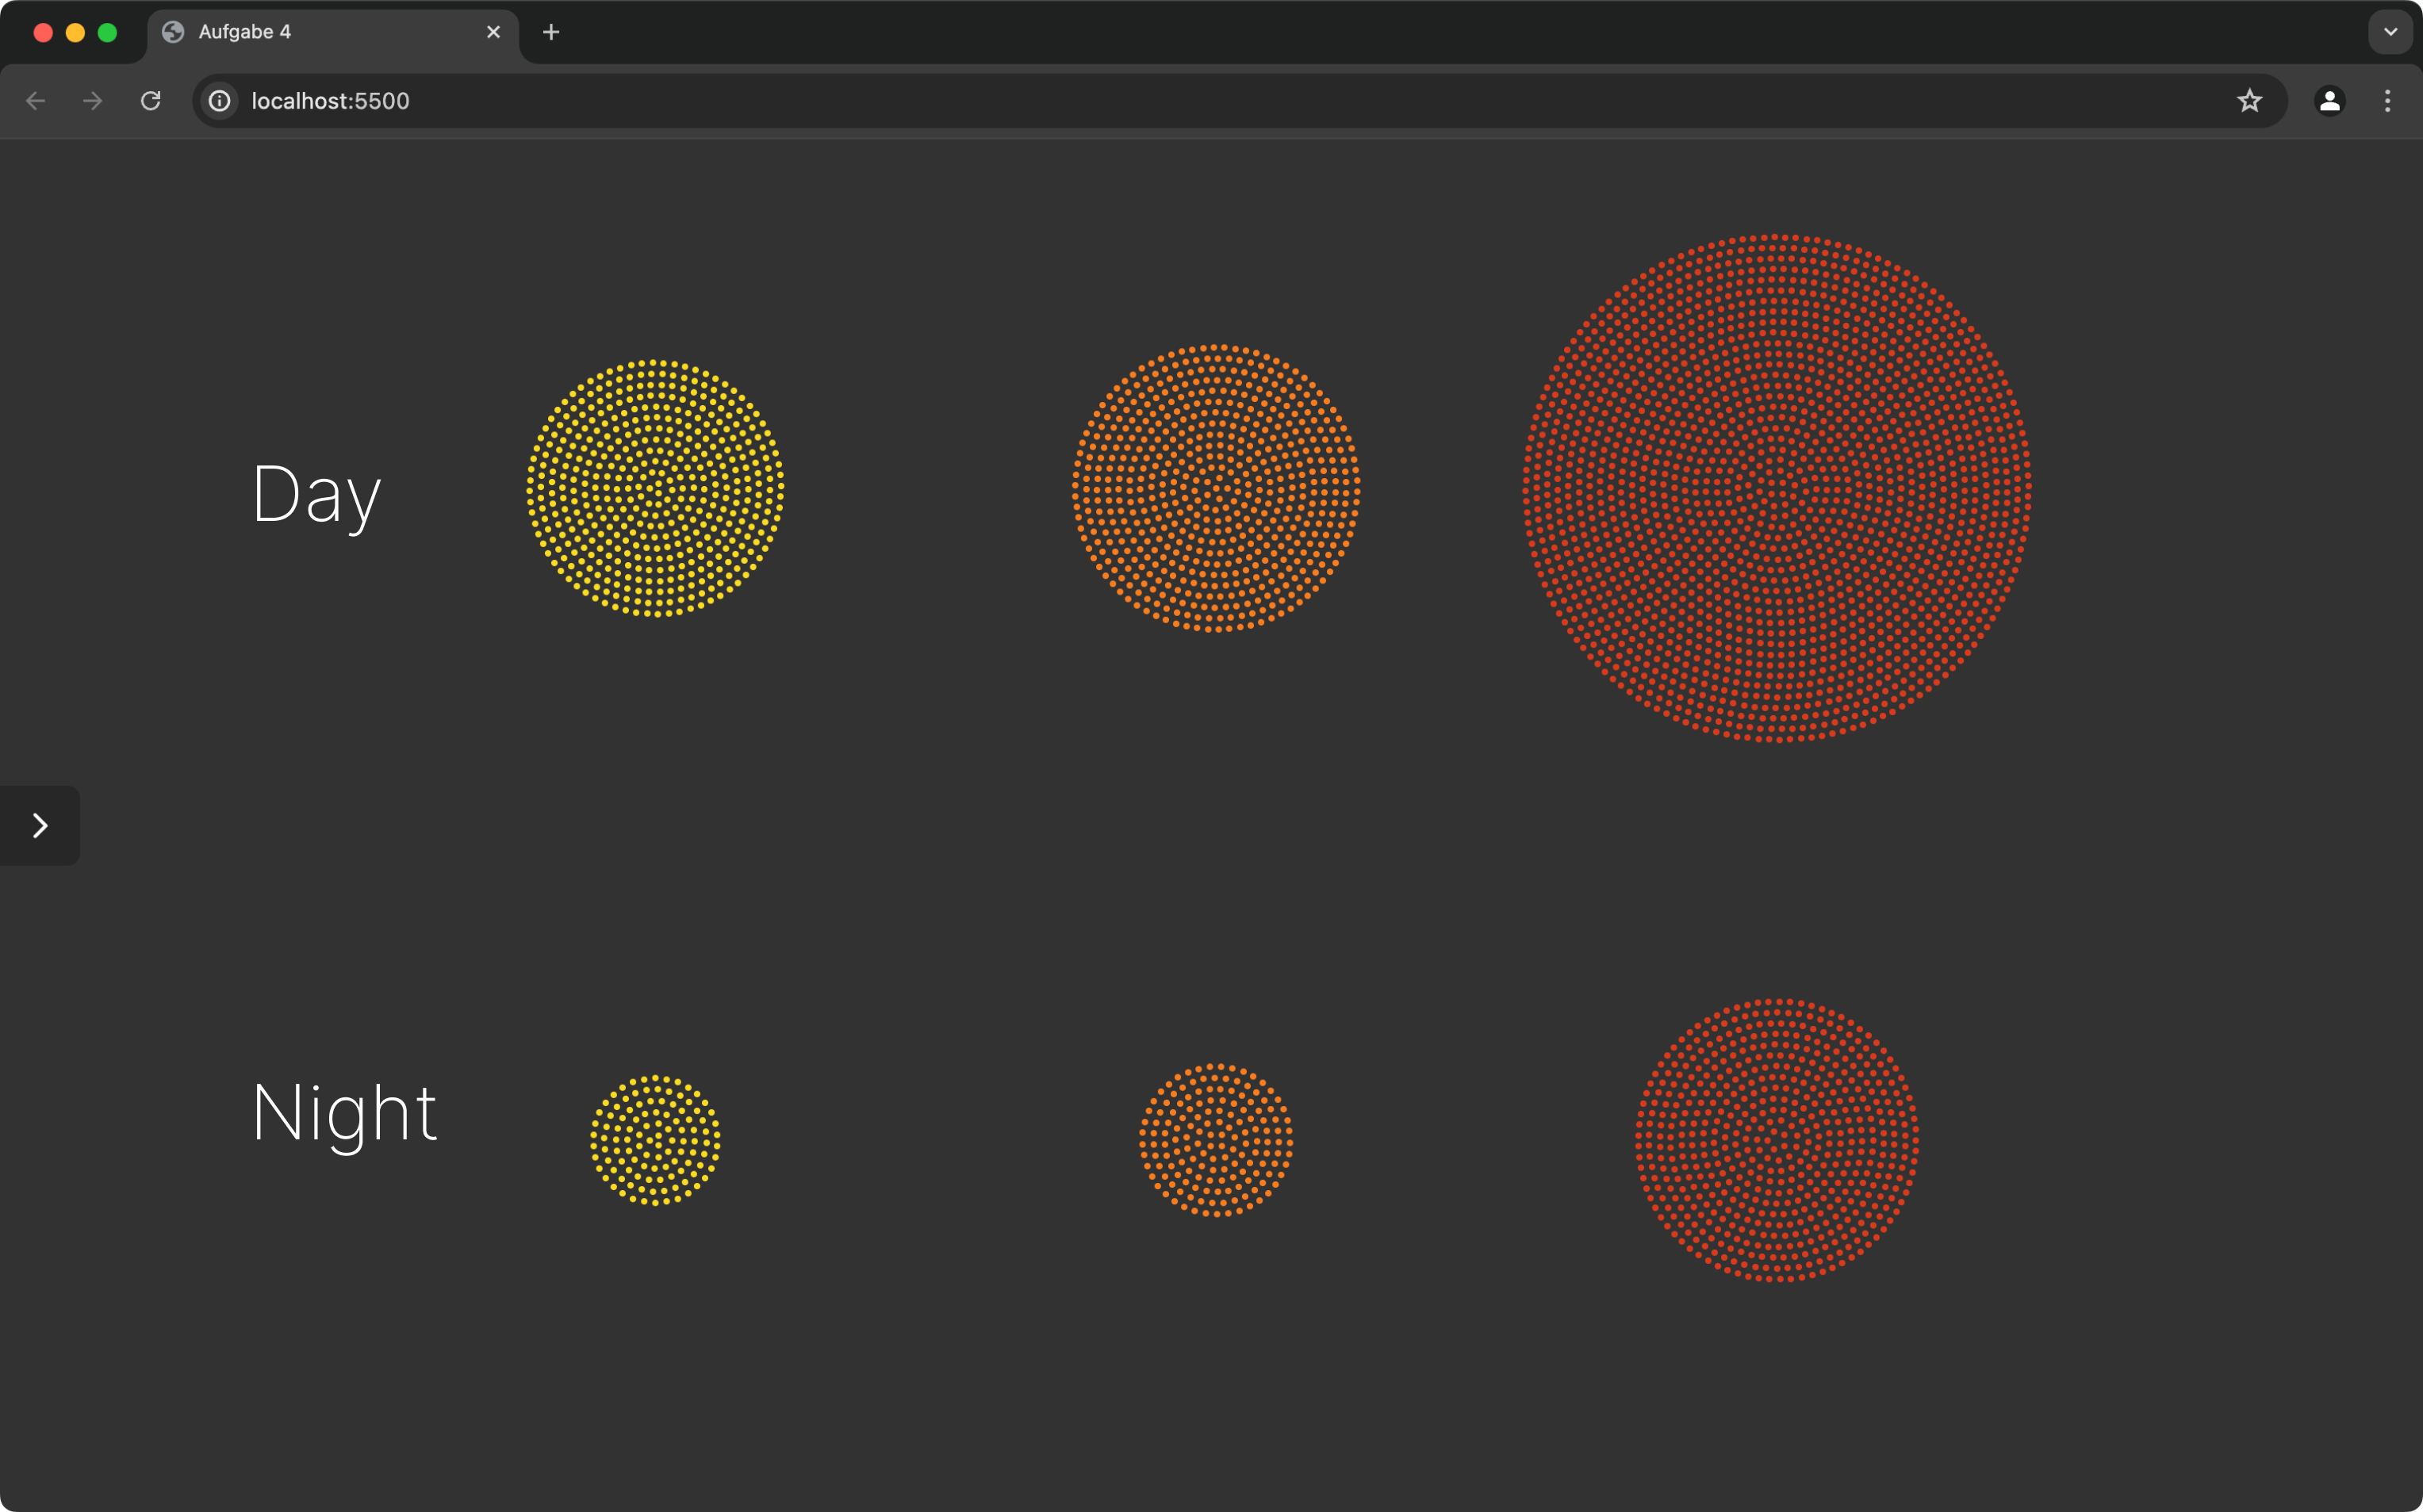Click the forward navigation arrow
This screenshot has width=2423, height=1512.
click(93, 101)
